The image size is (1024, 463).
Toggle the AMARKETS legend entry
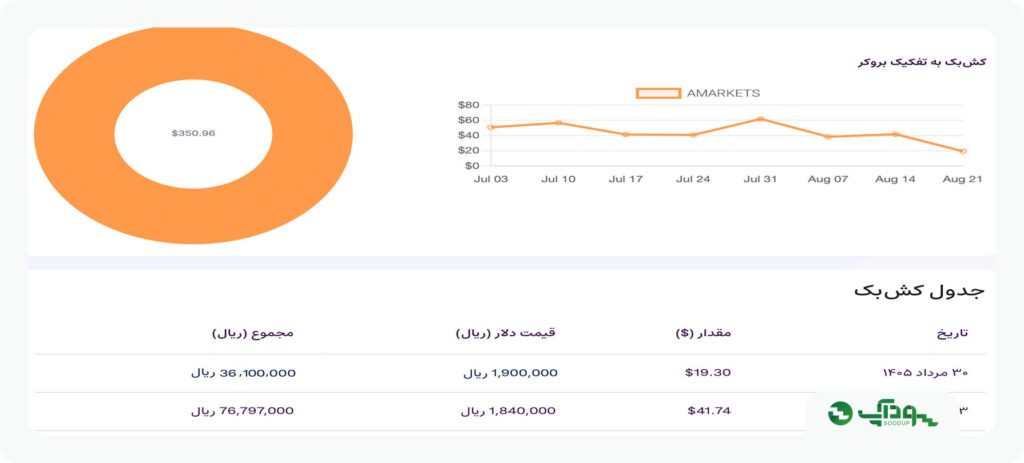[x=698, y=93]
